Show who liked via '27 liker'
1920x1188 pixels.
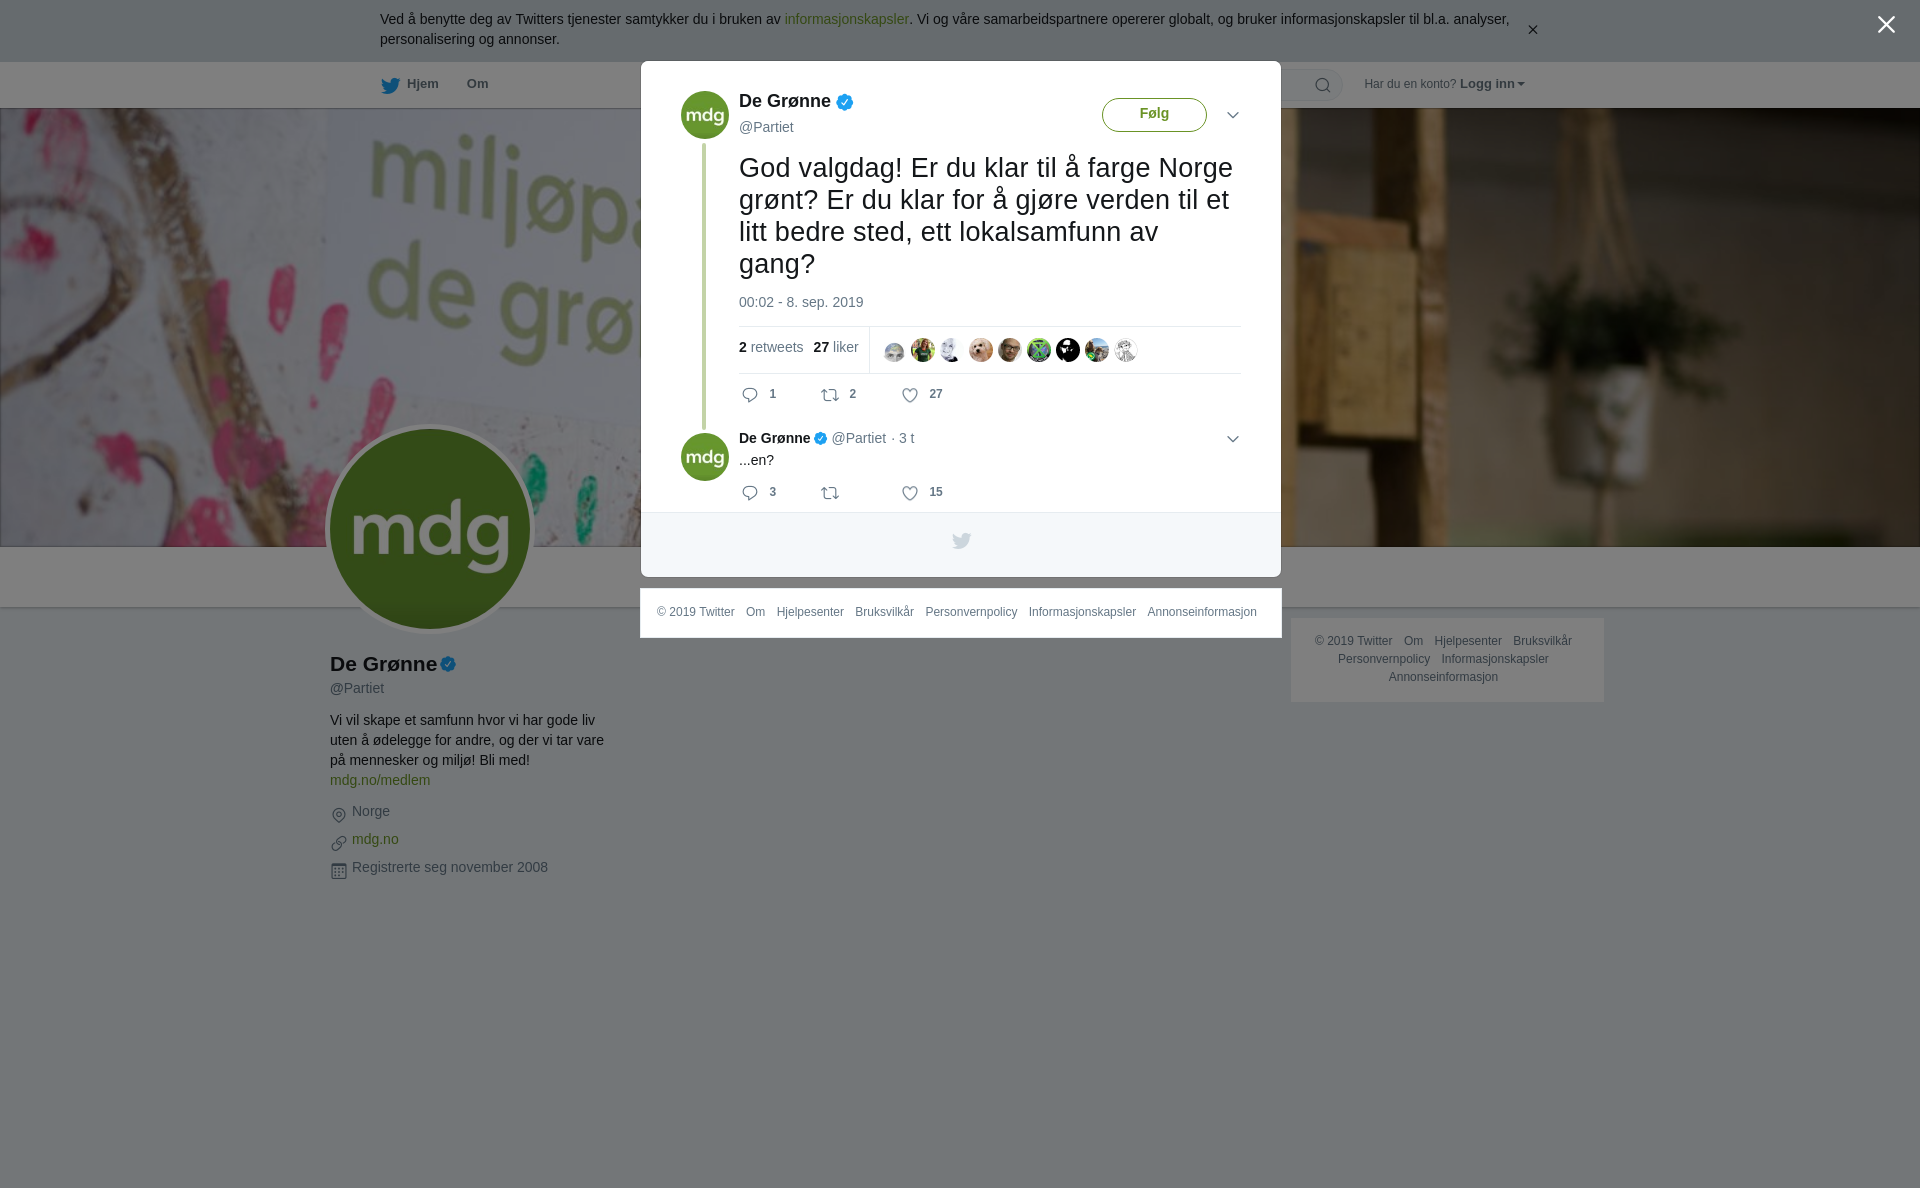point(836,347)
